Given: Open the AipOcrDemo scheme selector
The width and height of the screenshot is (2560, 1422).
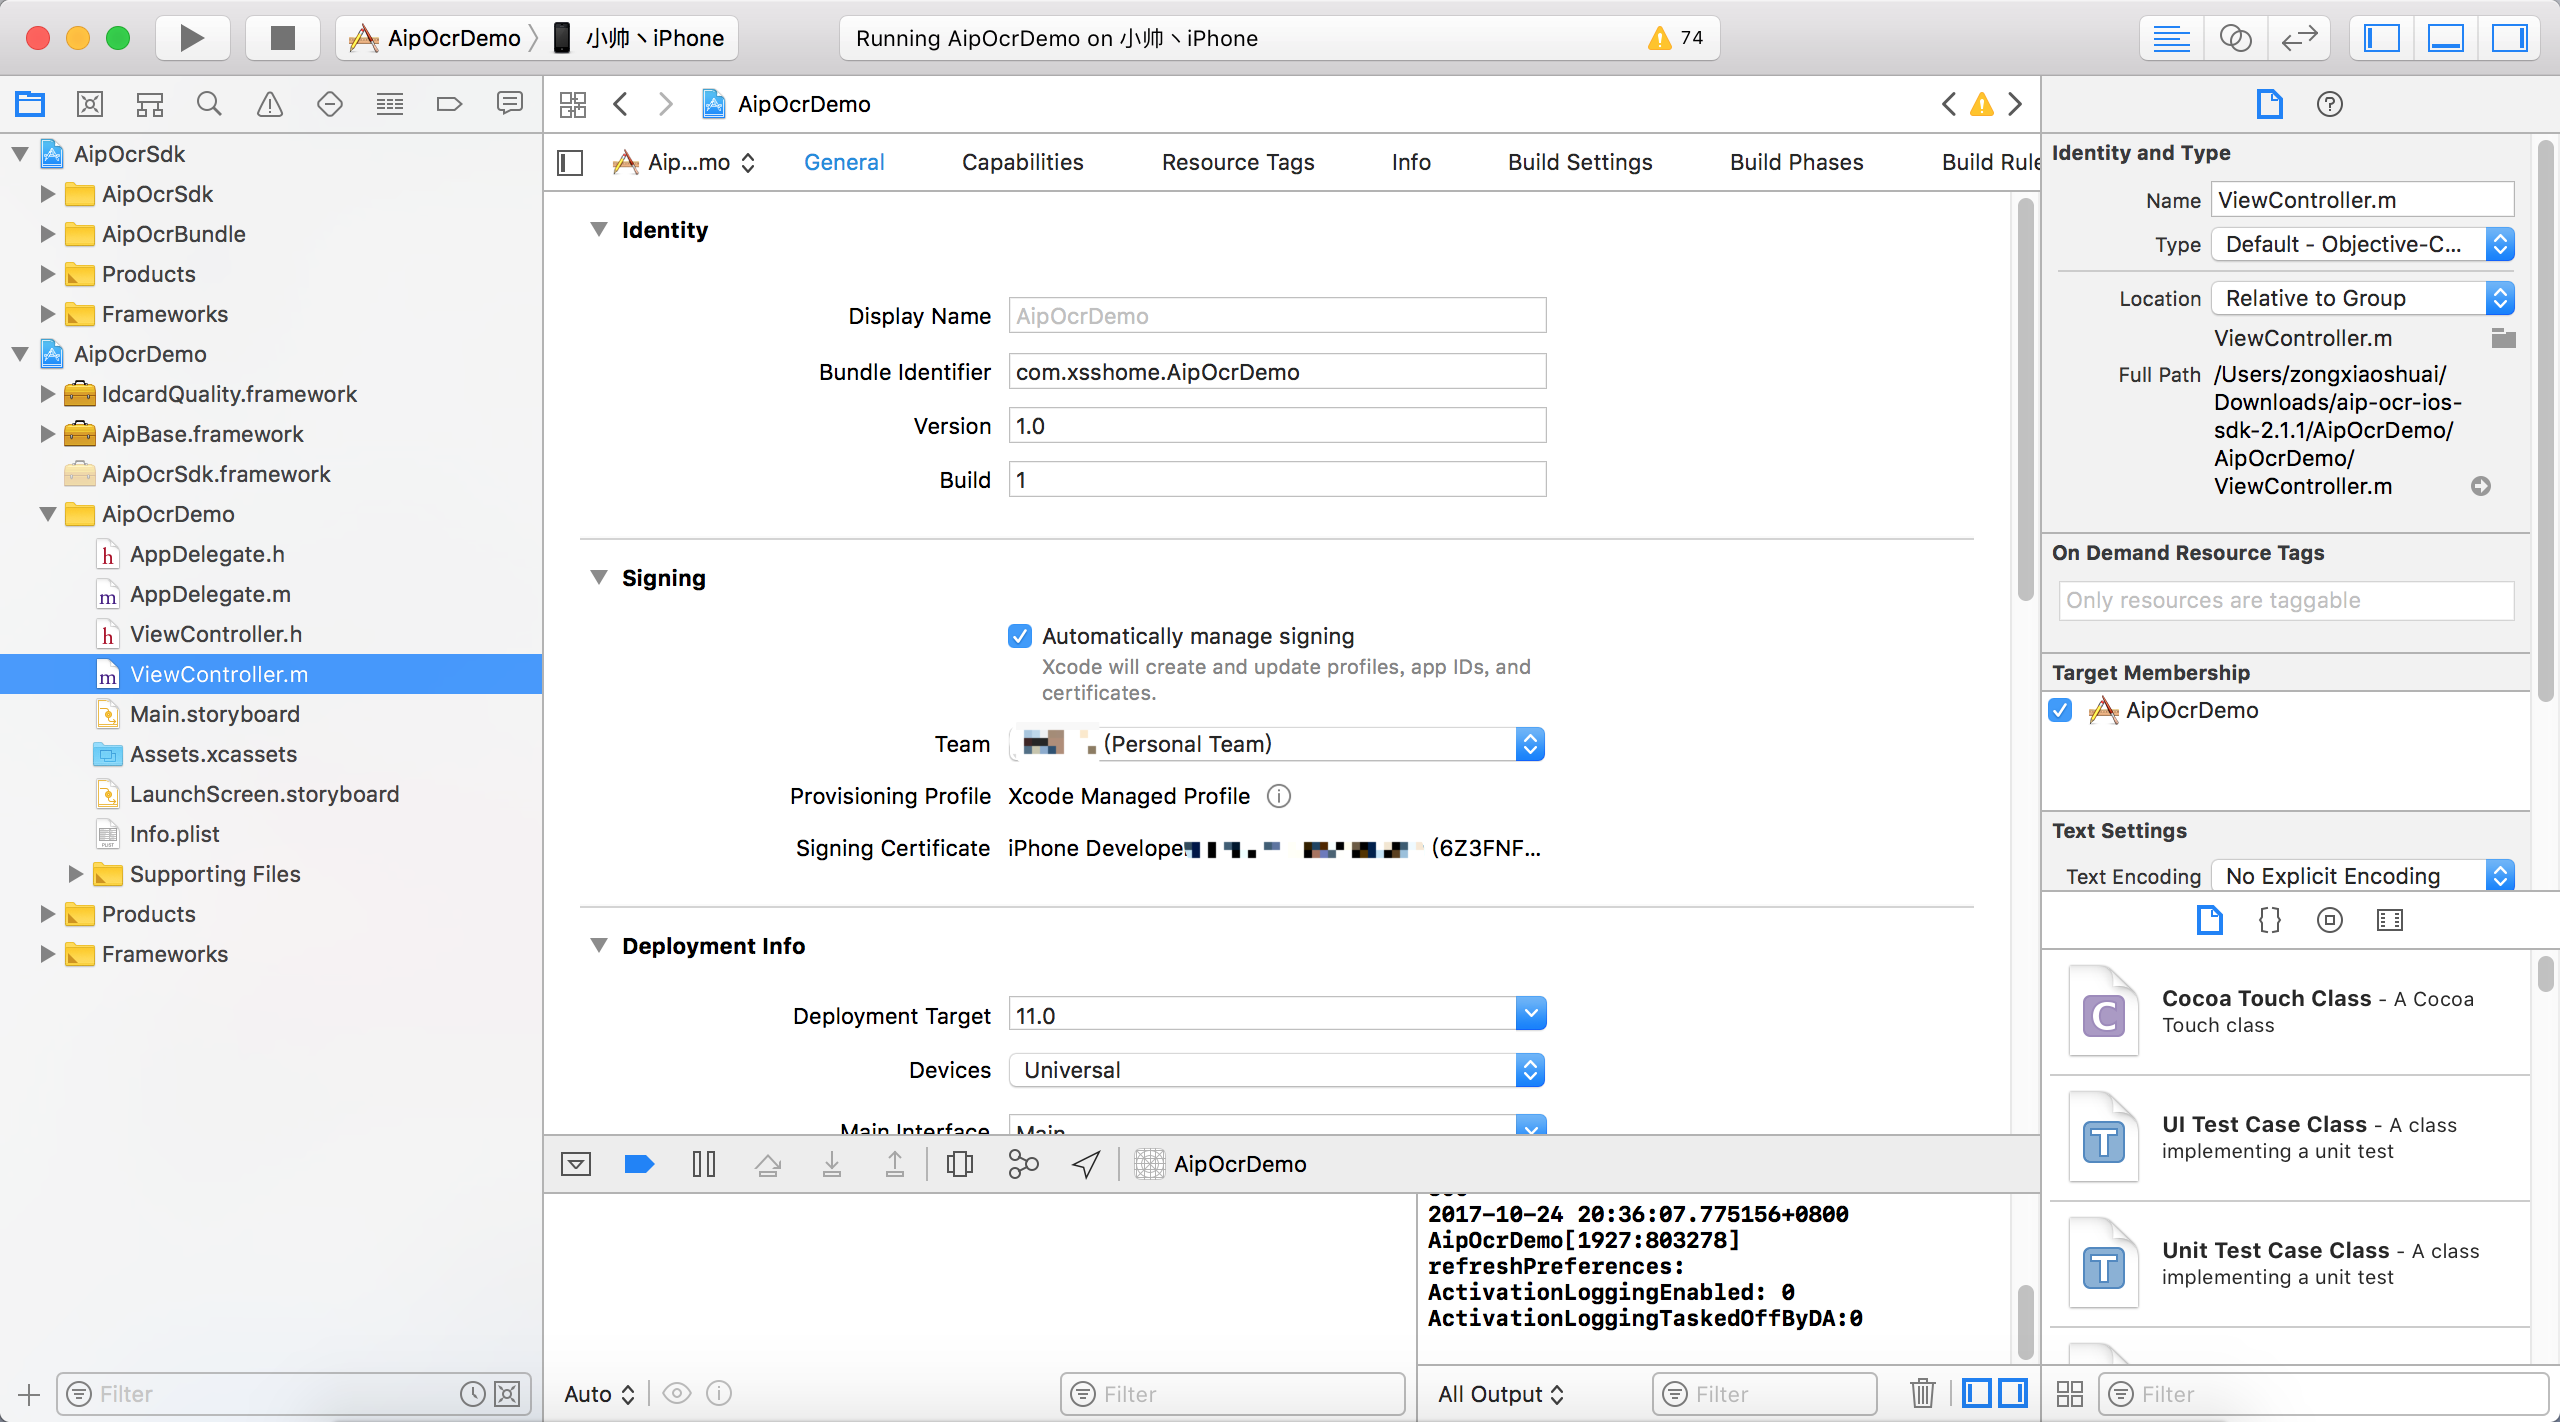Looking at the screenshot, I should (435, 38).
